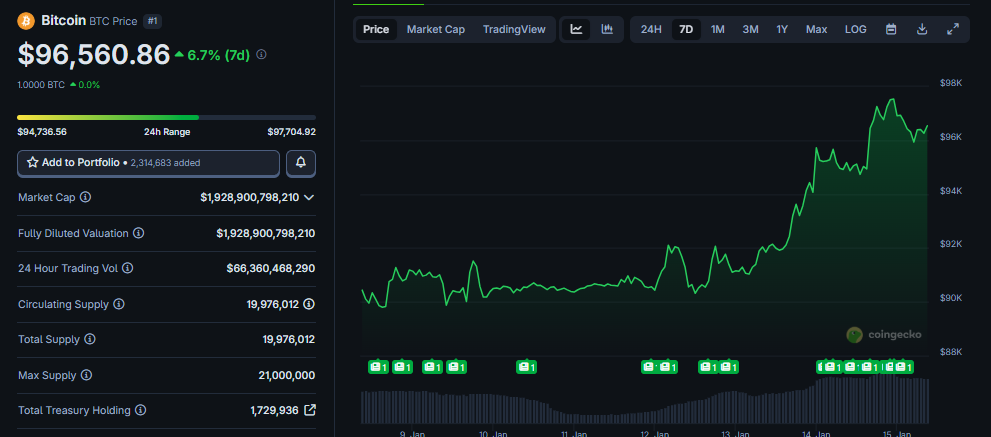
Task: Open the treasury holding external link icon
Action: [x=310, y=410]
